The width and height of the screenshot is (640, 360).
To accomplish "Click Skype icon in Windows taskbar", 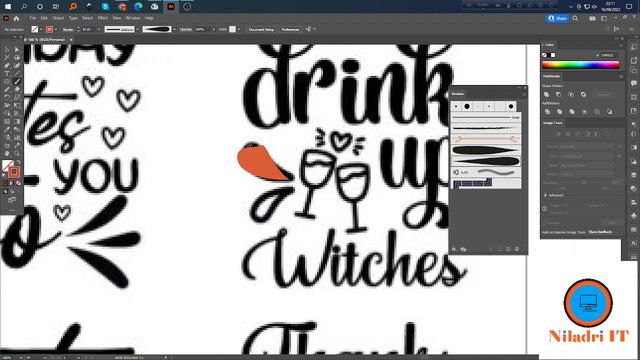I will pyautogui.click(x=105, y=7).
